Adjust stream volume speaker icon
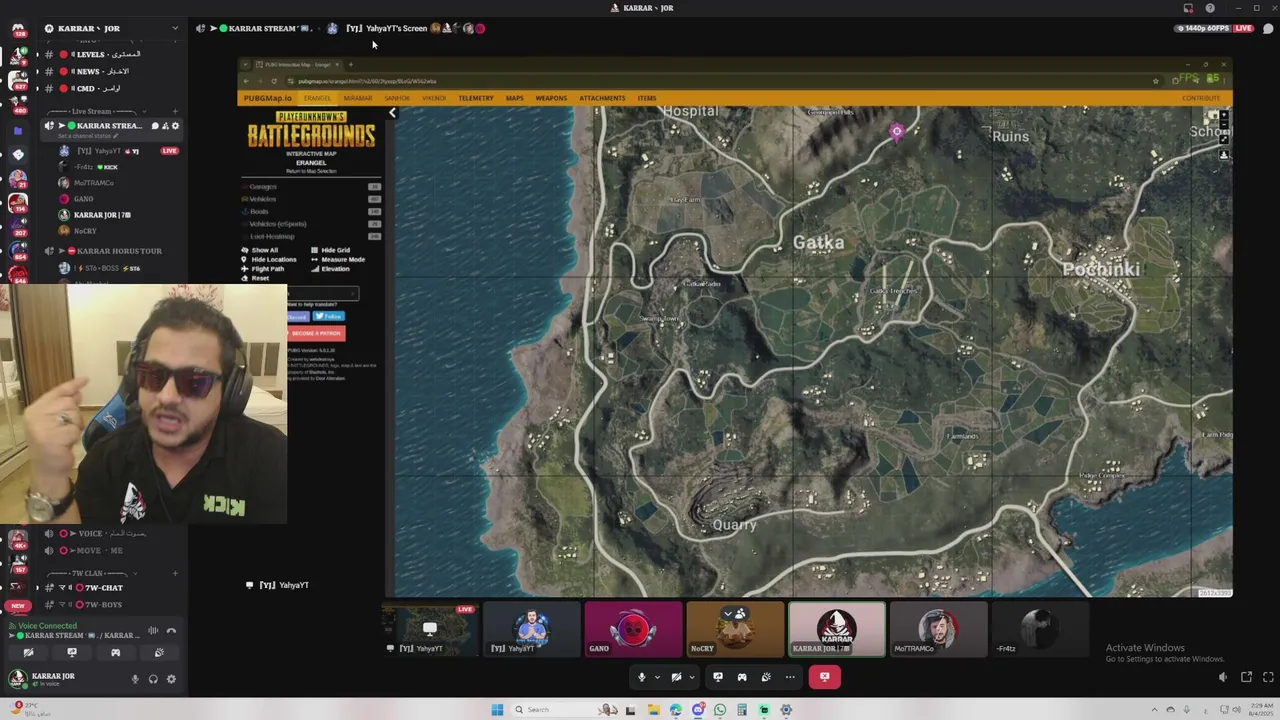This screenshot has height=720, width=1280. (1223, 677)
